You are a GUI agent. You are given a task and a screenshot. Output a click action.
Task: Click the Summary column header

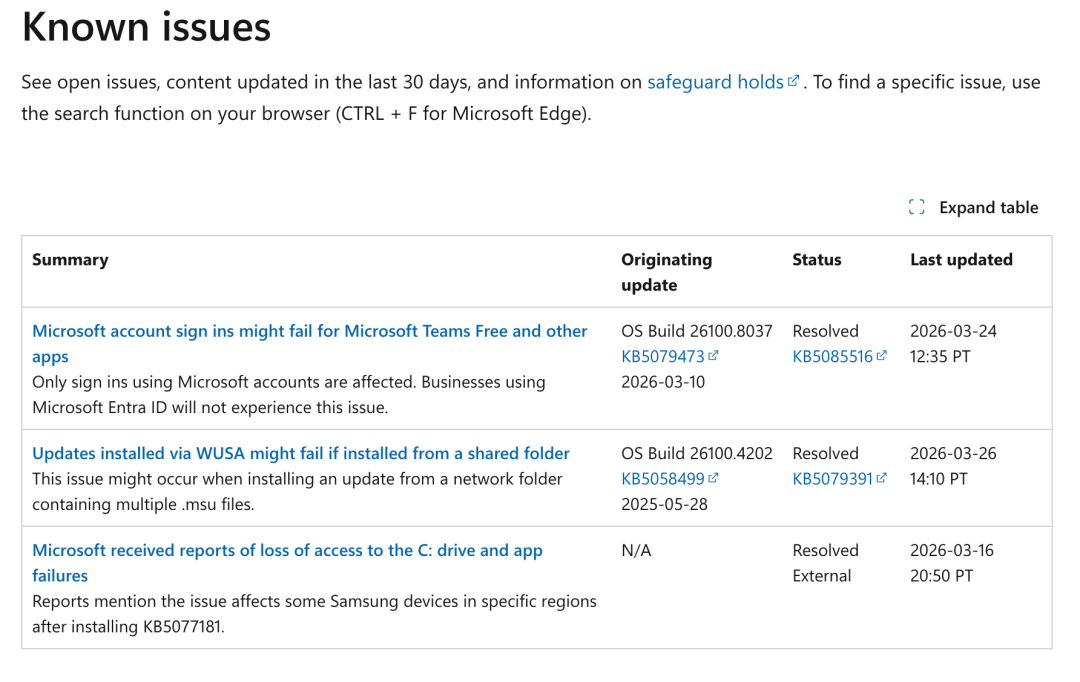pos(70,259)
